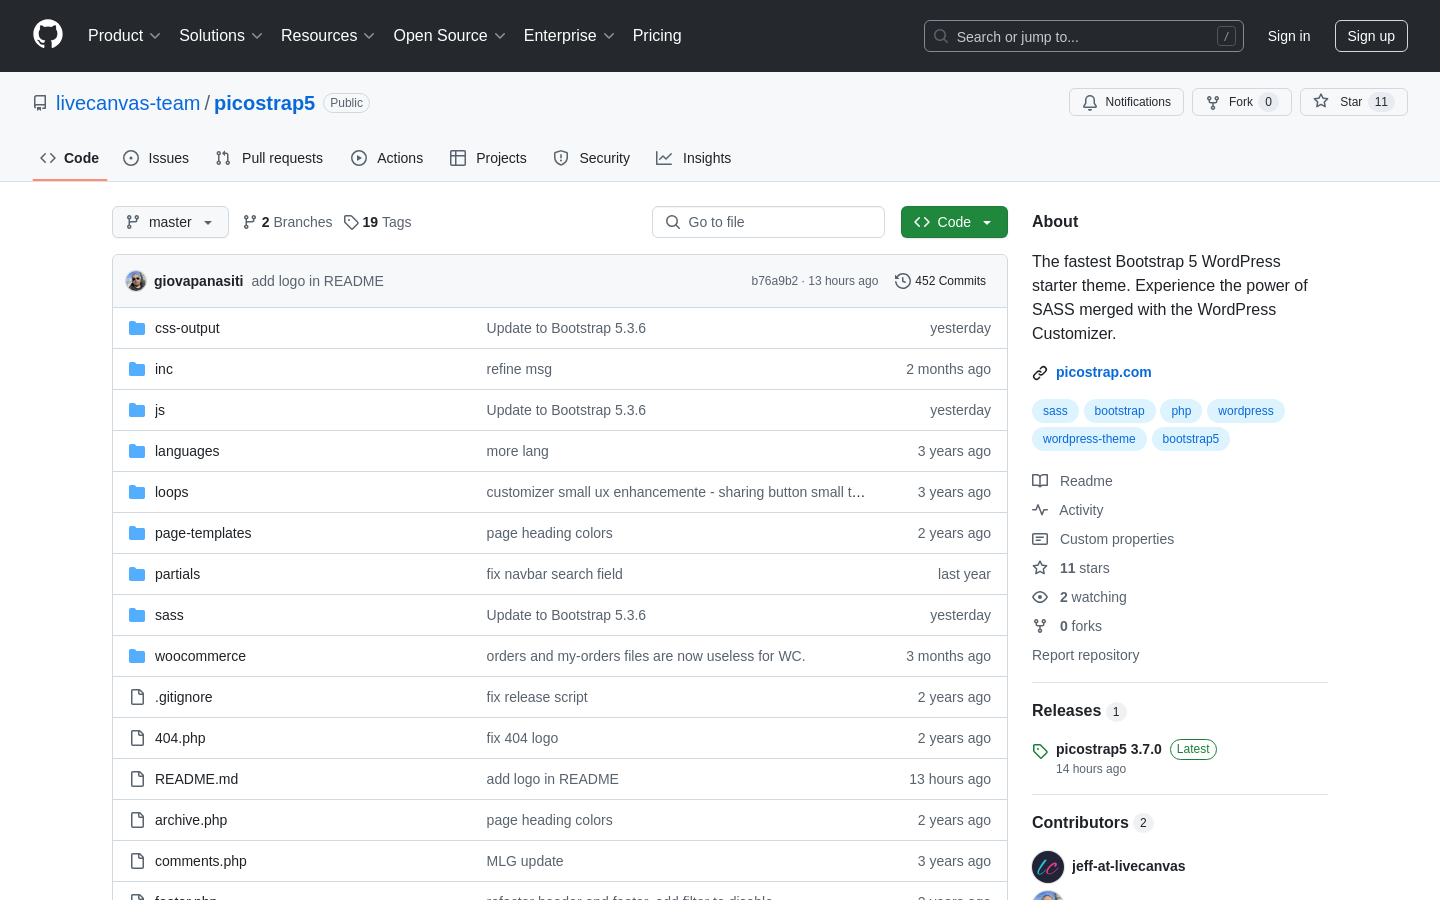
Task: Expand the Resources dropdown menu
Action: [x=328, y=36]
